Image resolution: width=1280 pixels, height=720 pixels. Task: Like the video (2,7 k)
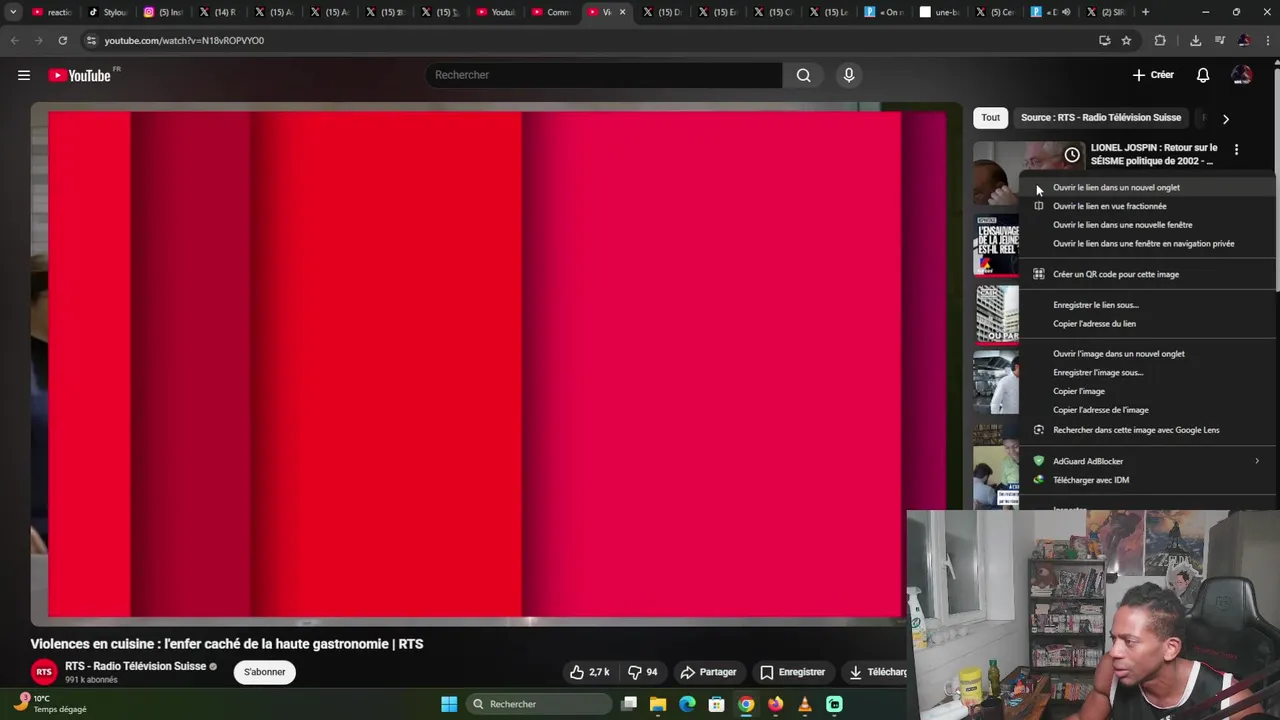590,672
